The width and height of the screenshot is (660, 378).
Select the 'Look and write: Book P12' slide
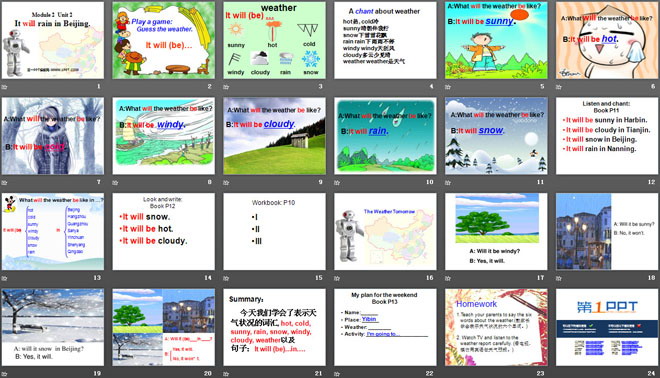pos(163,231)
